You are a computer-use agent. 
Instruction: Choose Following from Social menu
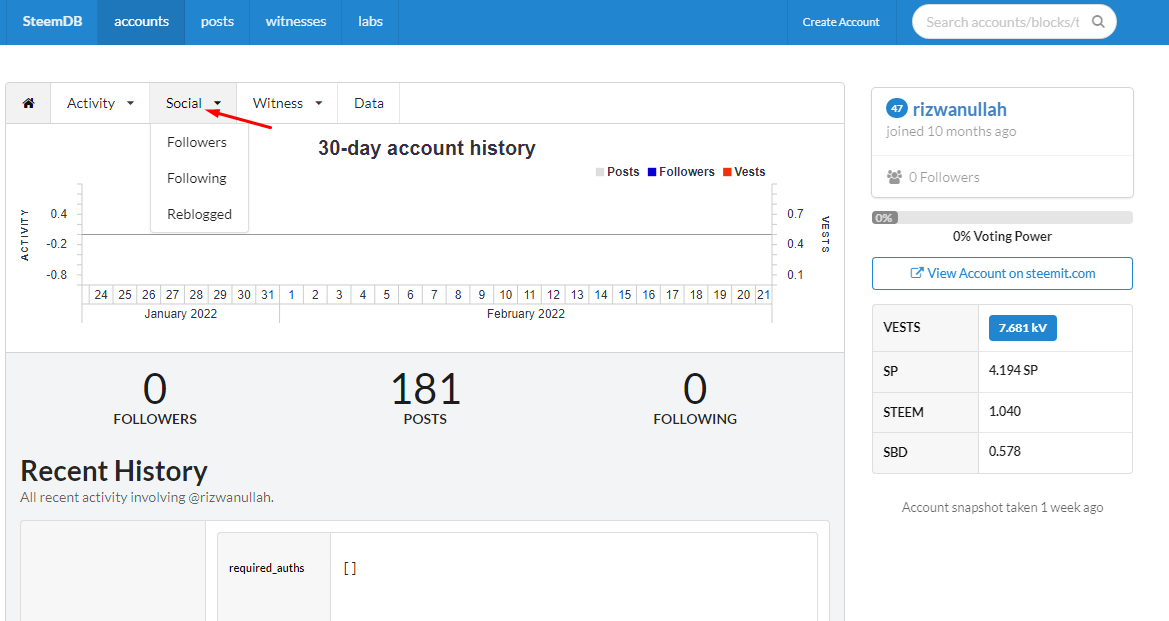pos(197,178)
